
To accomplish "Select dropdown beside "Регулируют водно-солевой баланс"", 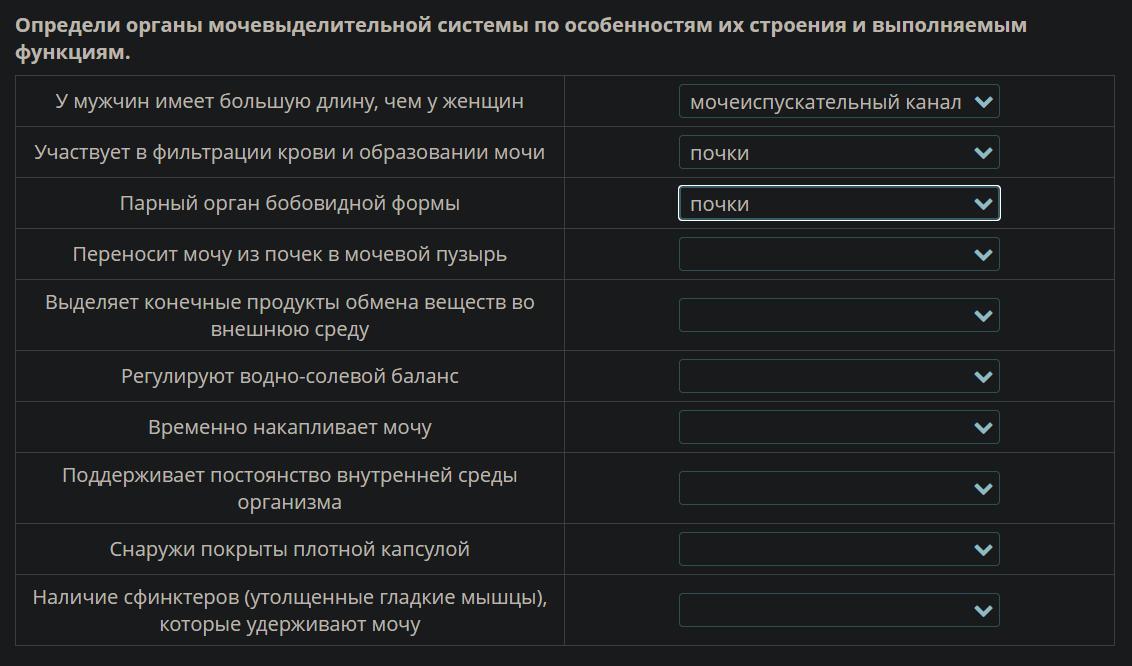I will [838, 377].
